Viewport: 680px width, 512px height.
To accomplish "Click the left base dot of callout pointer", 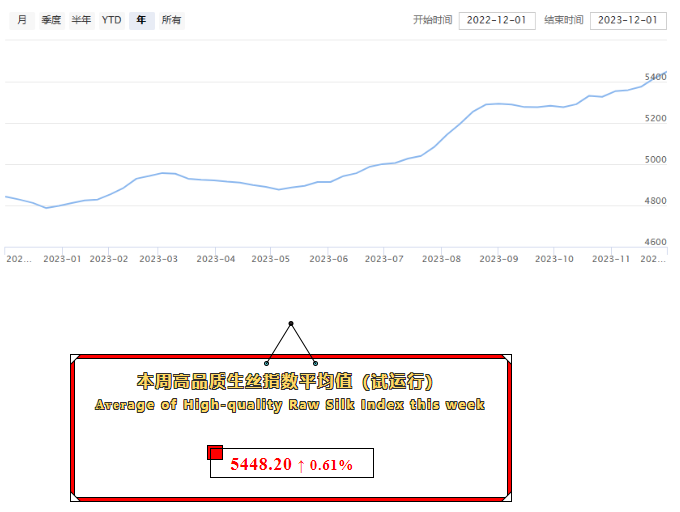I will click(x=267, y=363).
